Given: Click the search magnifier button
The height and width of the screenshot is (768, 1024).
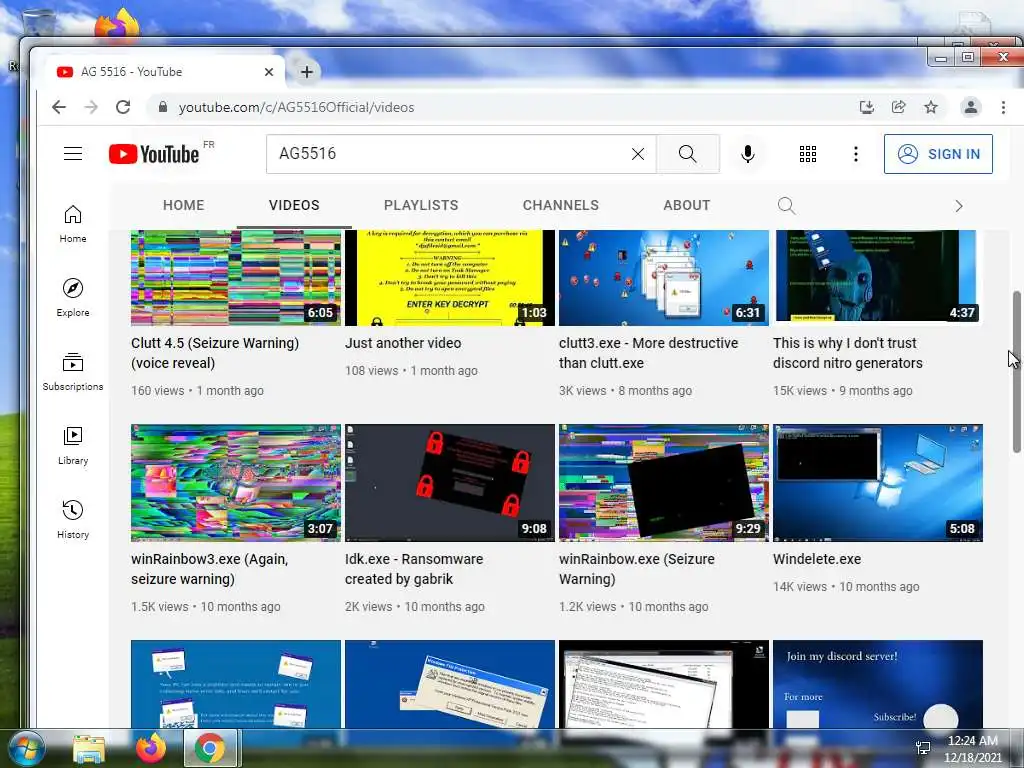Looking at the screenshot, I should (x=688, y=154).
